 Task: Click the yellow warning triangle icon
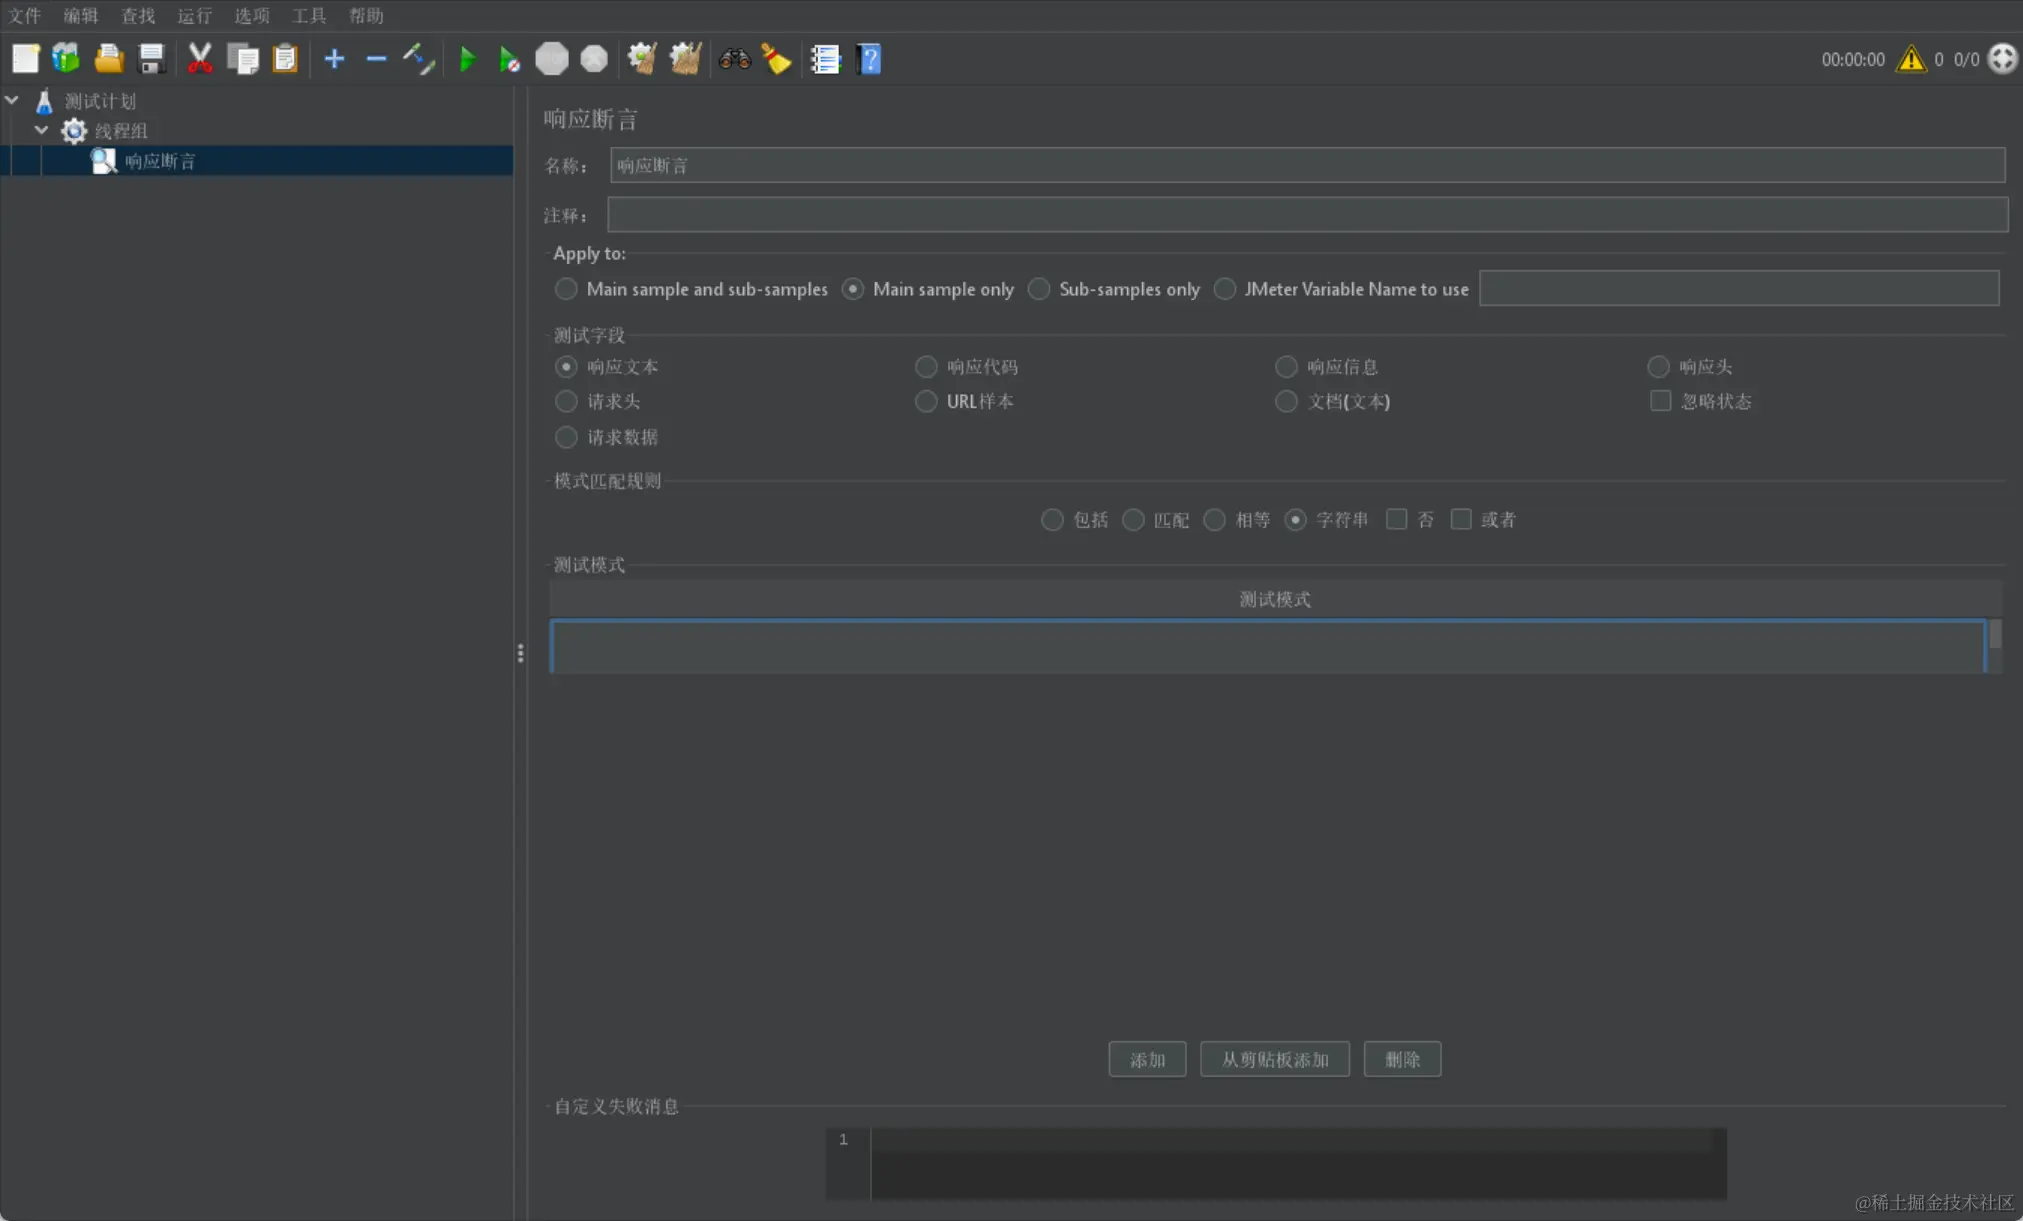(1911, 59)
